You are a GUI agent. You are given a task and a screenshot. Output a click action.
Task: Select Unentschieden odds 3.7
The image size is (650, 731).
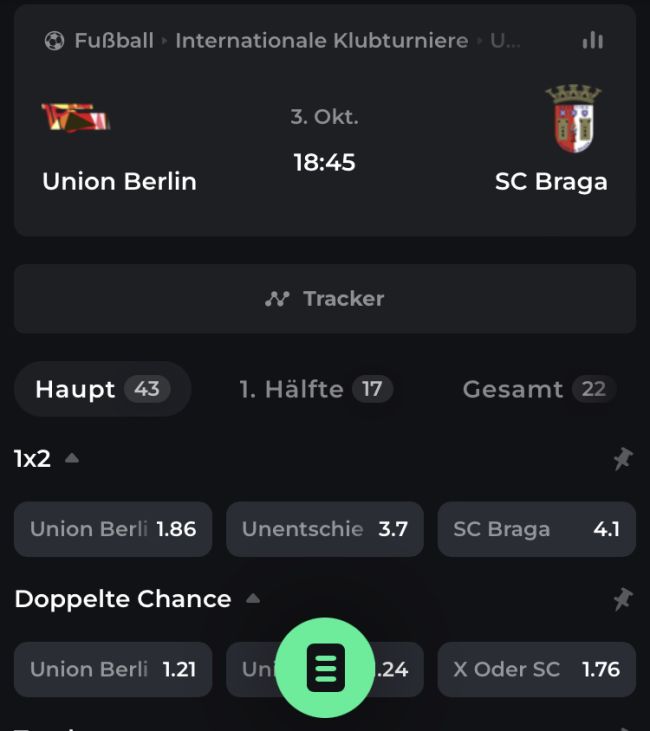(325, 529)
